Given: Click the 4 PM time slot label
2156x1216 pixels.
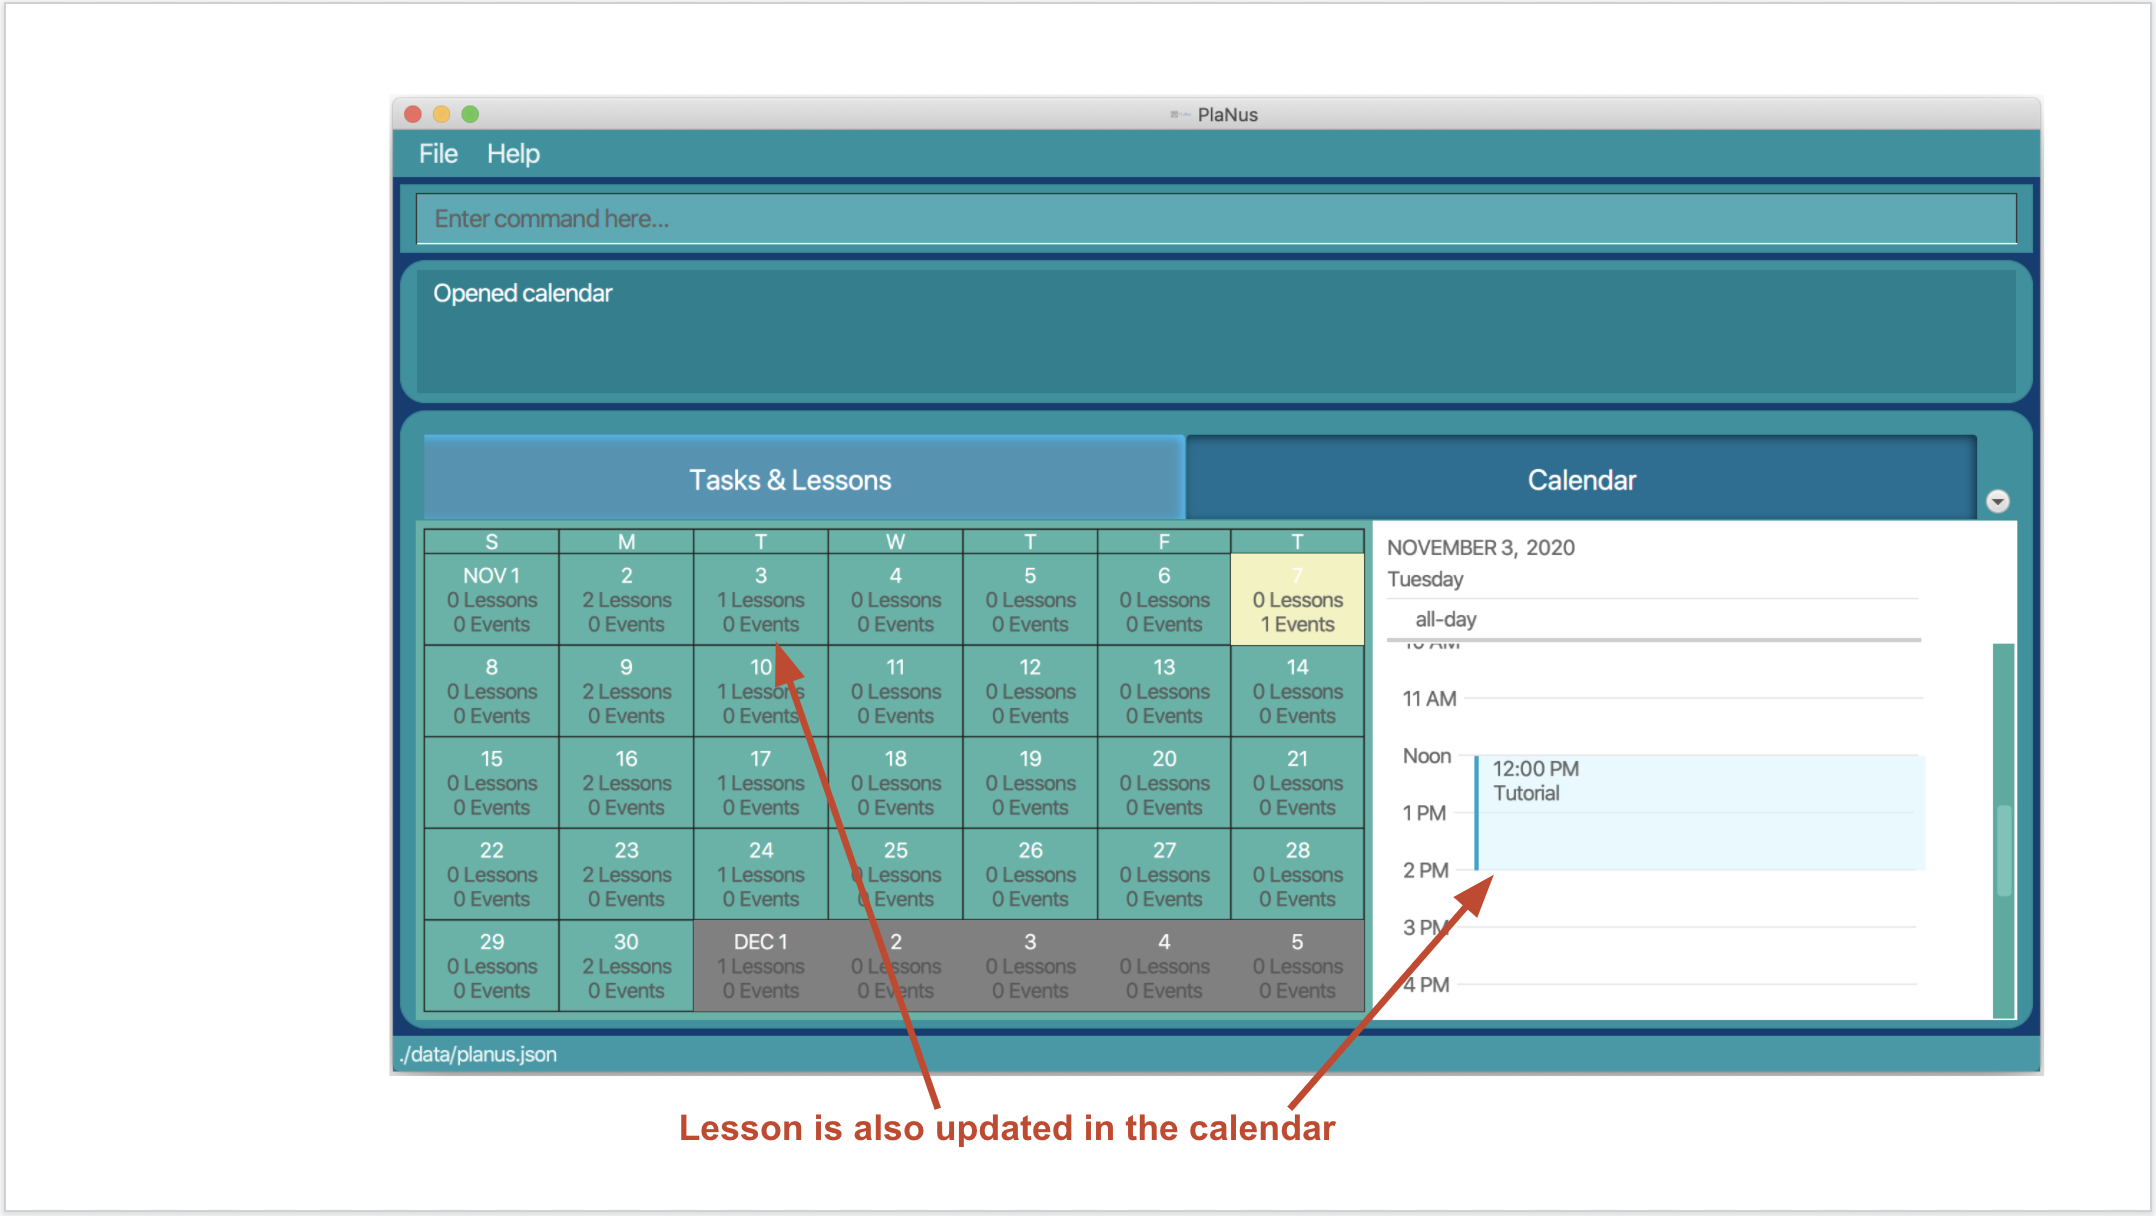Looking at the screenshot, I should coord(1426,985).
